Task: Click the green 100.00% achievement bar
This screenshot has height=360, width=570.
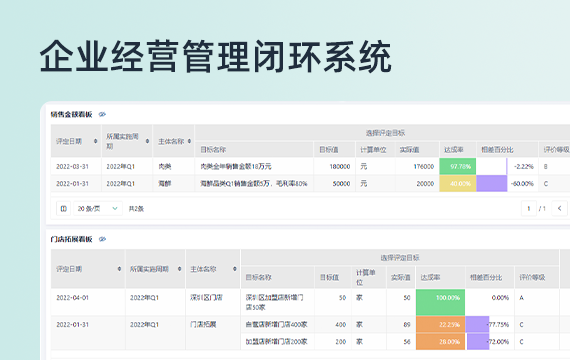Action: pyautogui.click(x=440, y=302)
